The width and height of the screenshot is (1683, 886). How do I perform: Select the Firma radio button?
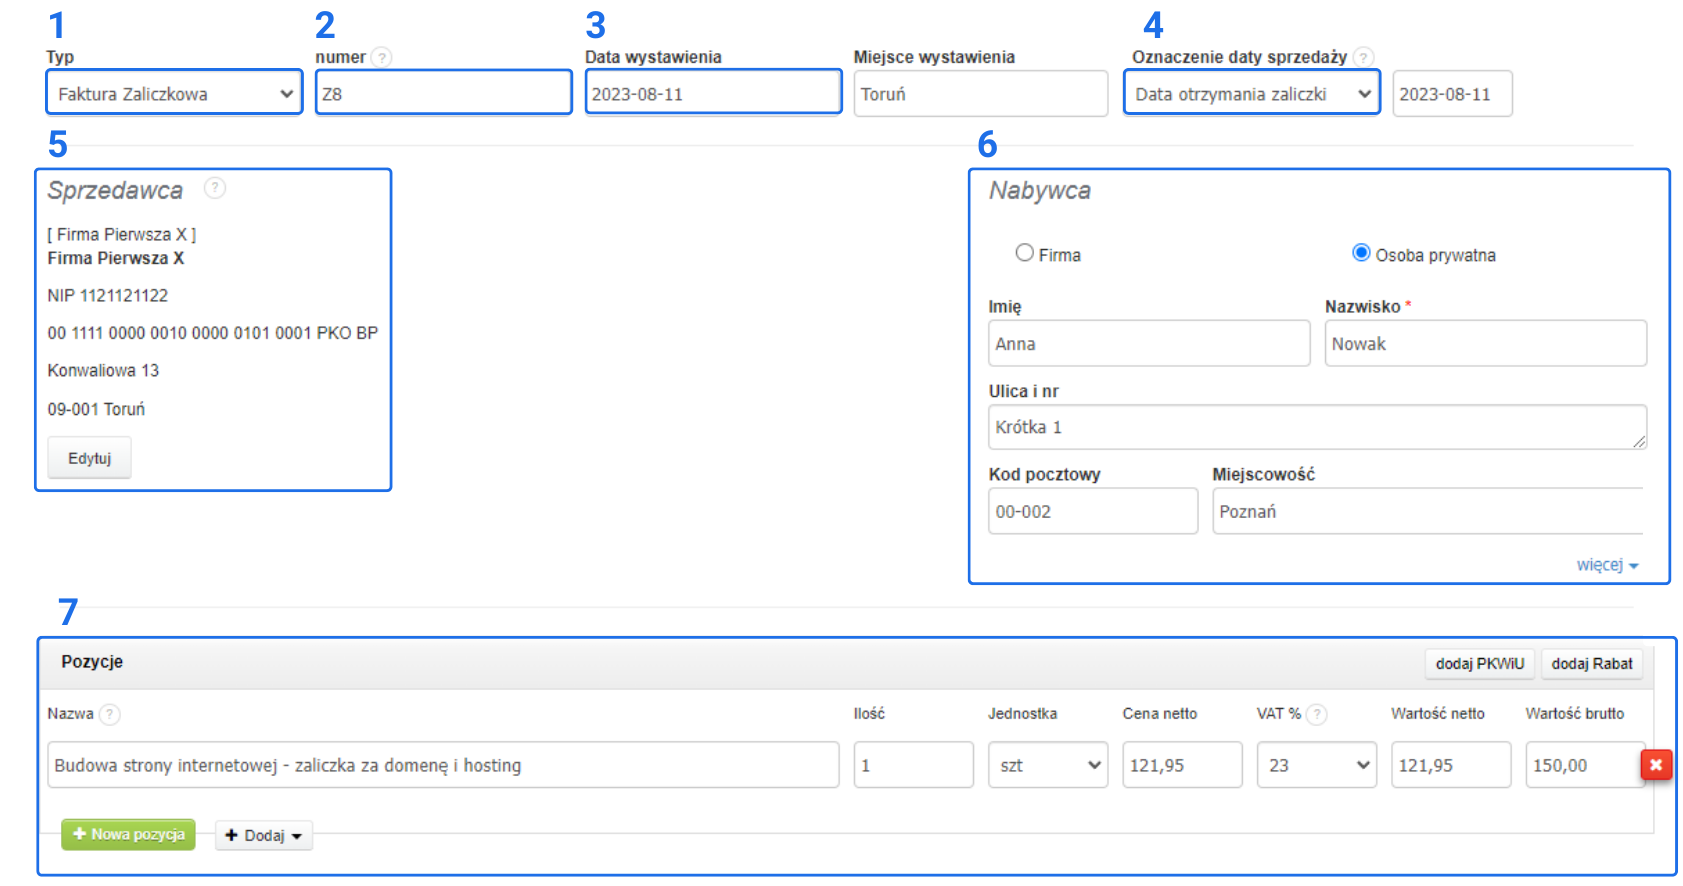pos(1024,253)
